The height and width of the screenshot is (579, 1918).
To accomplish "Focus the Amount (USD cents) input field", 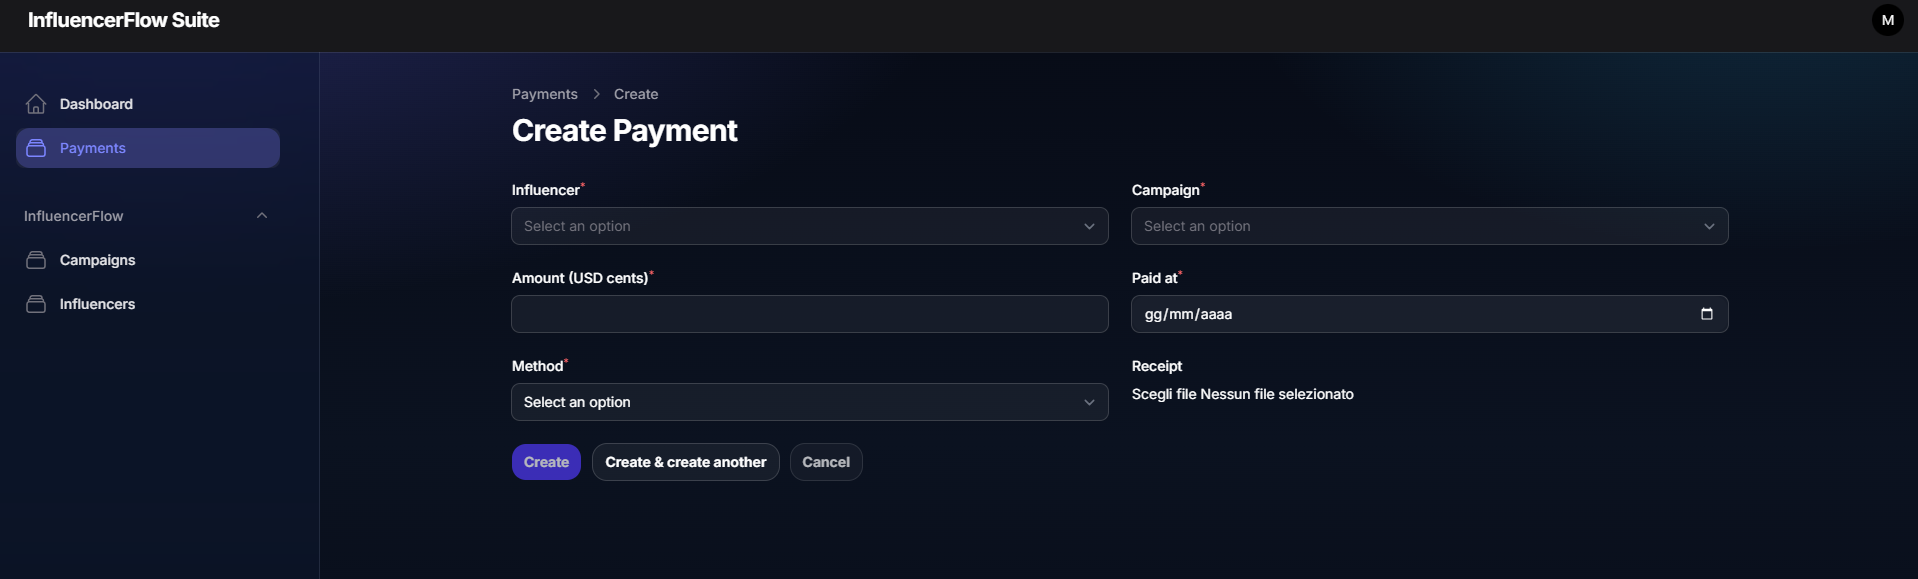I will [x=809, y=314].
